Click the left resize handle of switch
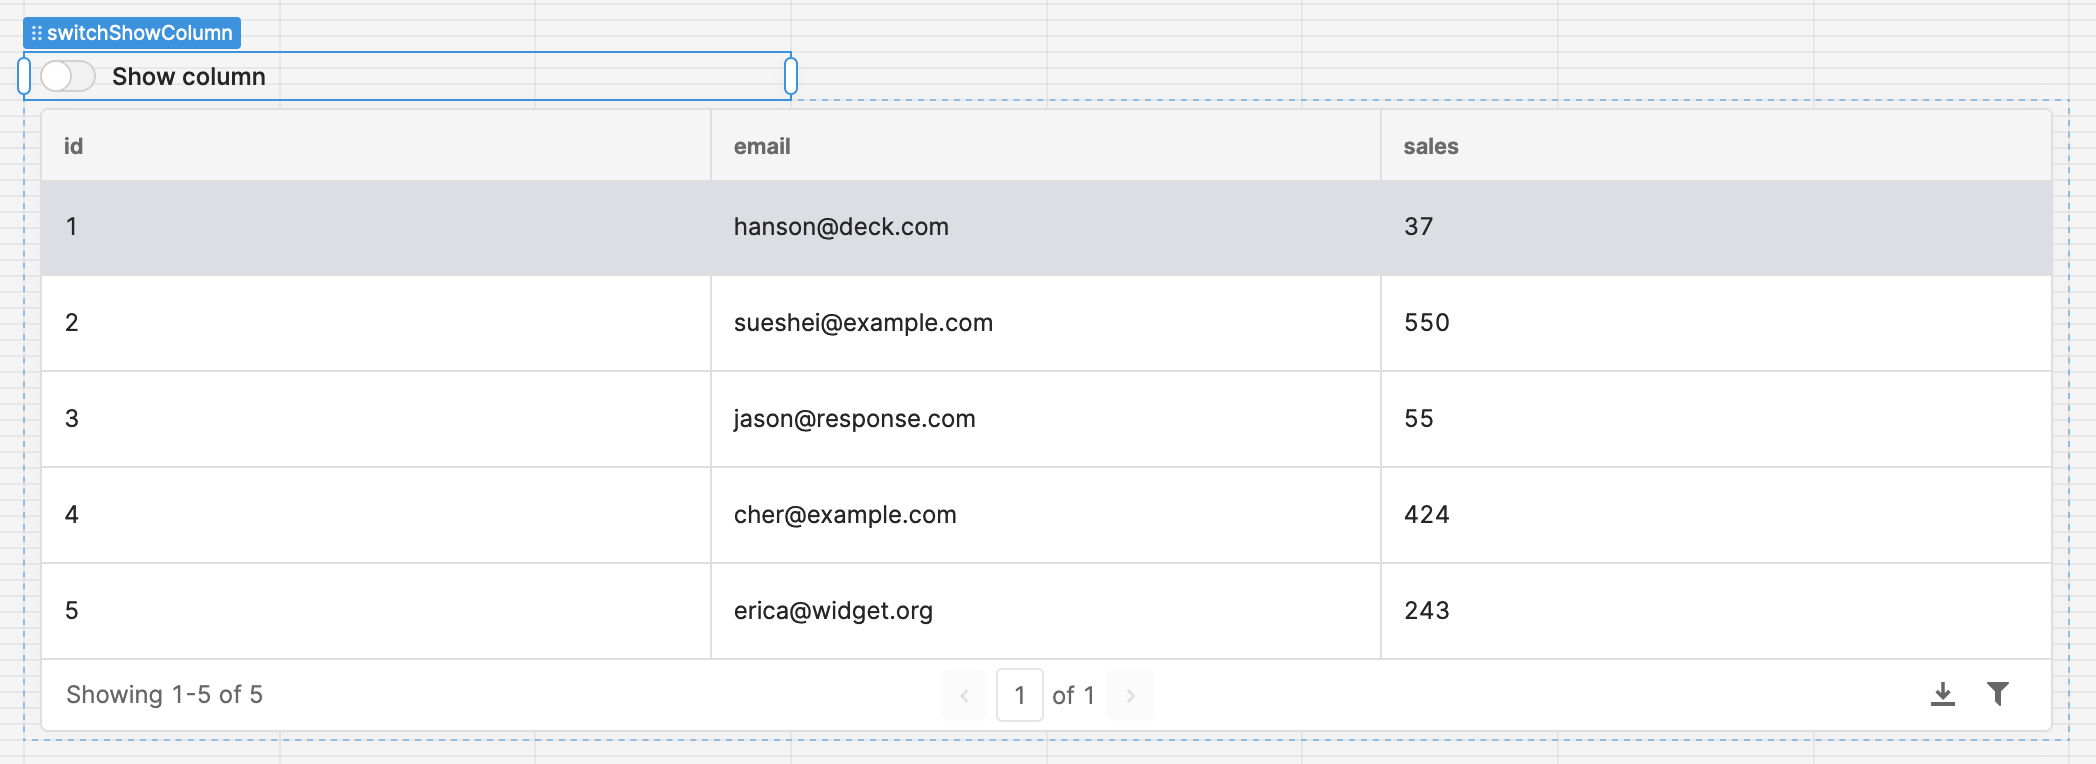 pyautogui.click(x=24, y=76)
